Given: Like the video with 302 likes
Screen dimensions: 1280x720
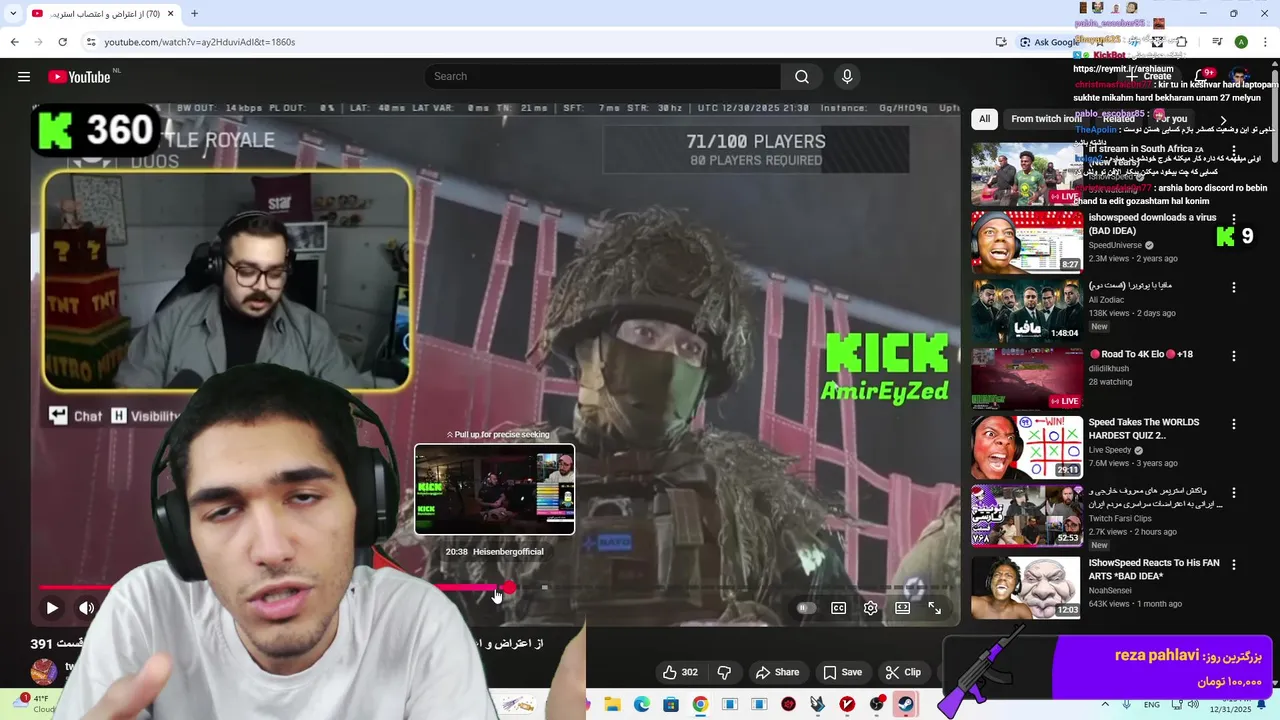Looking at the screenshot, I should [x=680, y=672].
